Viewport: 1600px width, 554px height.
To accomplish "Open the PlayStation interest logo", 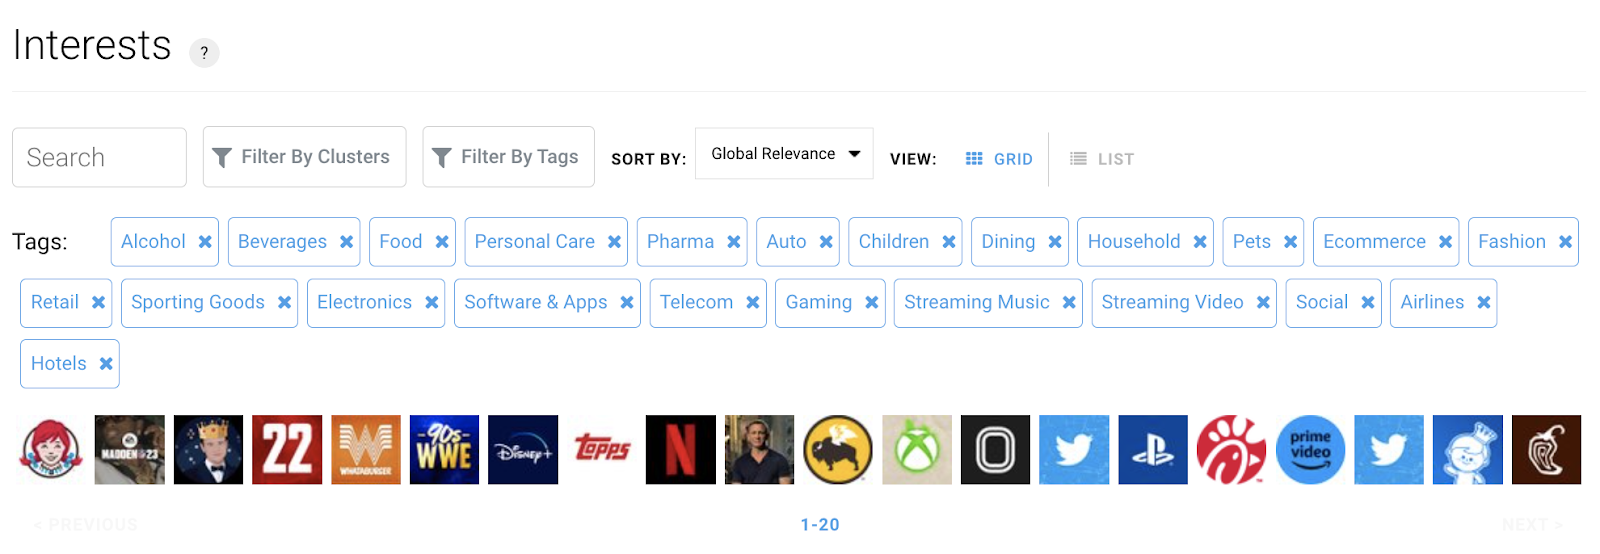I will pos(1153,450).
